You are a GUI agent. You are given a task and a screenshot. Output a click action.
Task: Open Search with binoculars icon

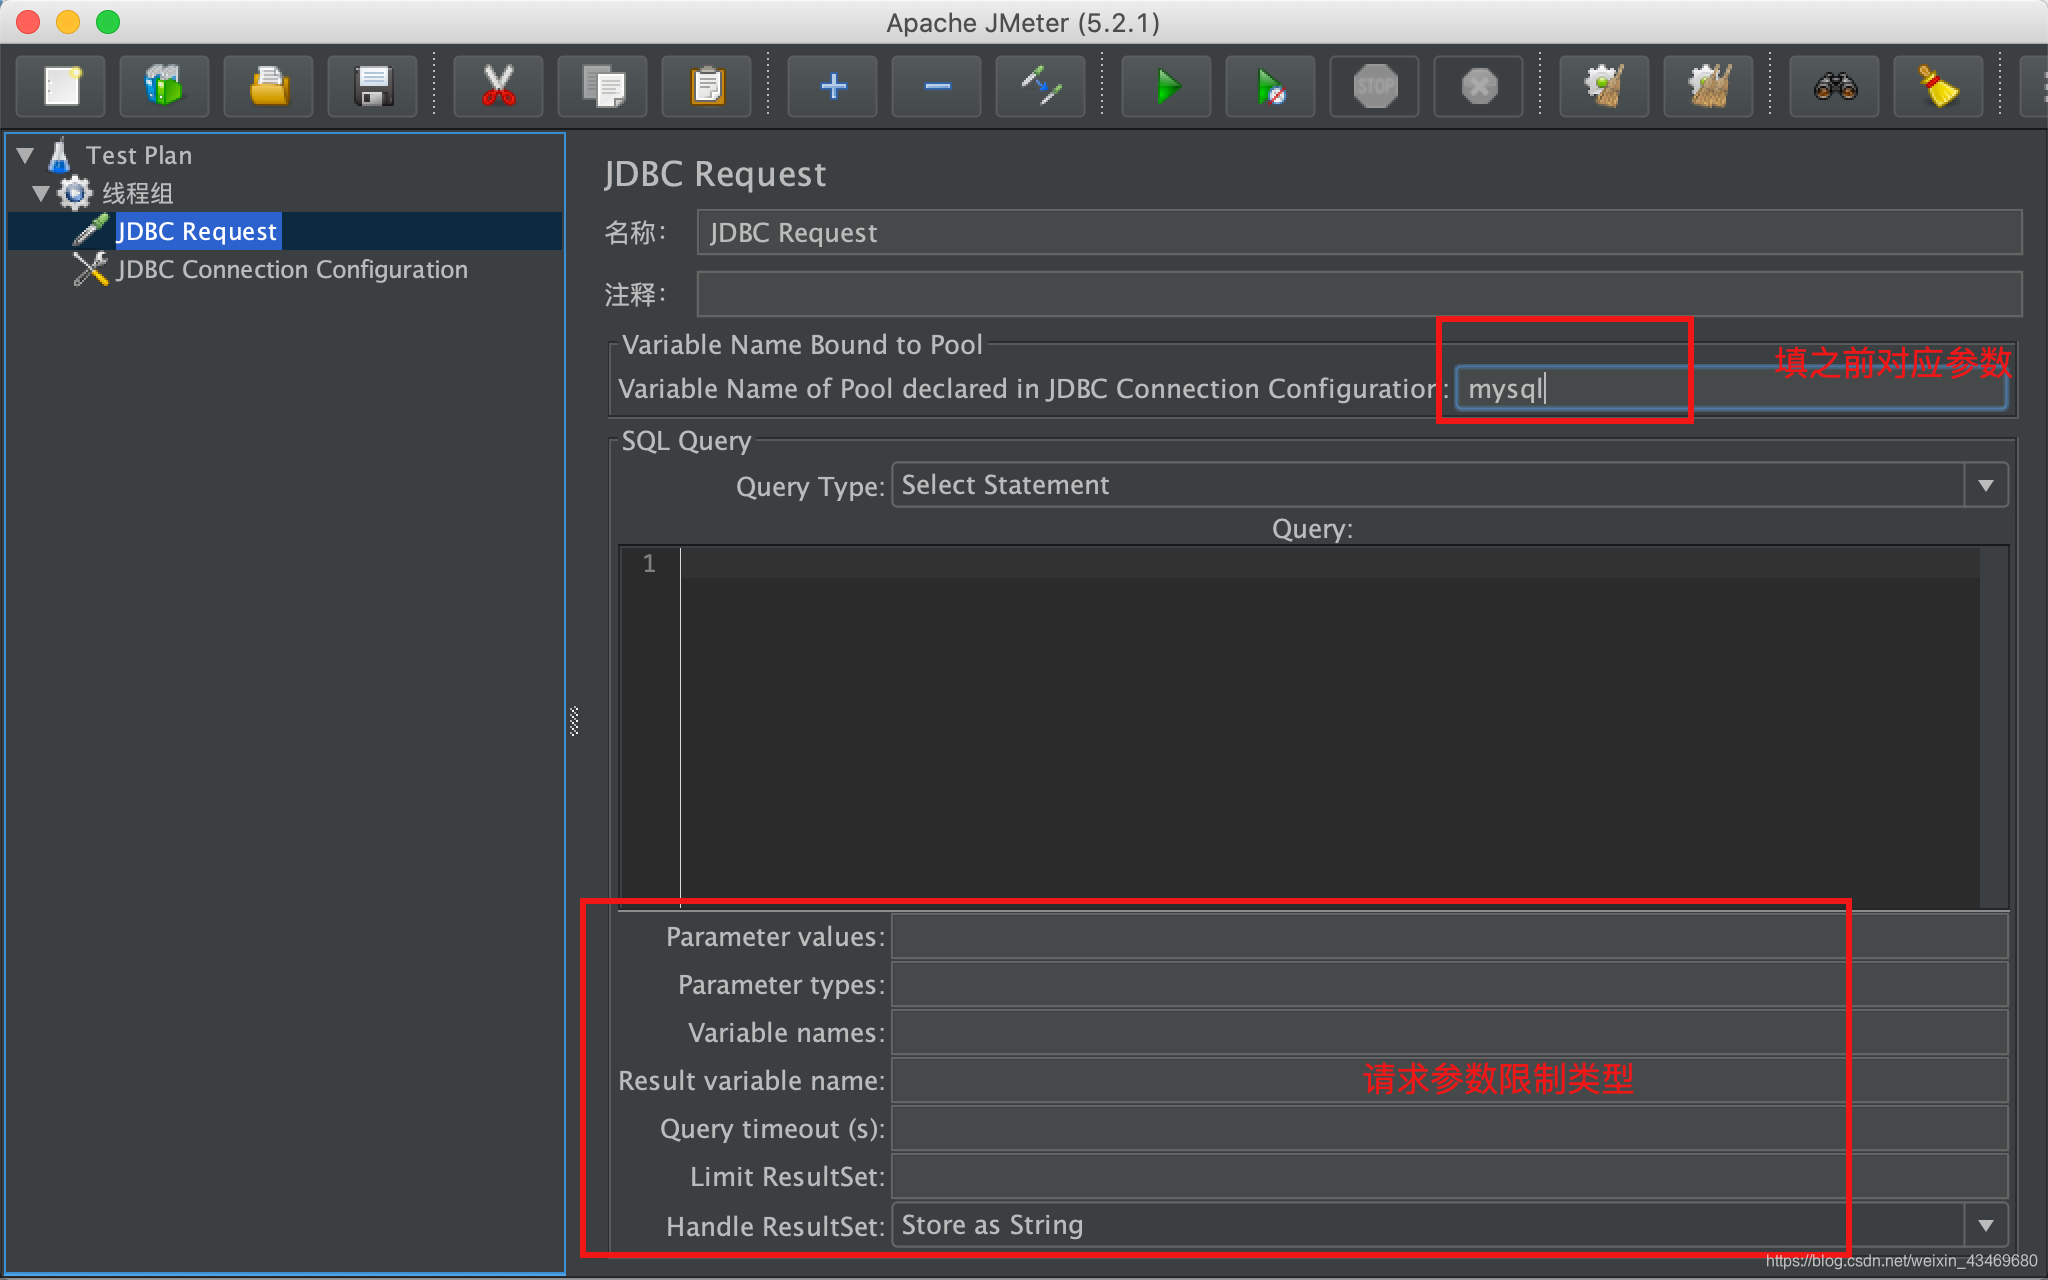point(1834,87)
